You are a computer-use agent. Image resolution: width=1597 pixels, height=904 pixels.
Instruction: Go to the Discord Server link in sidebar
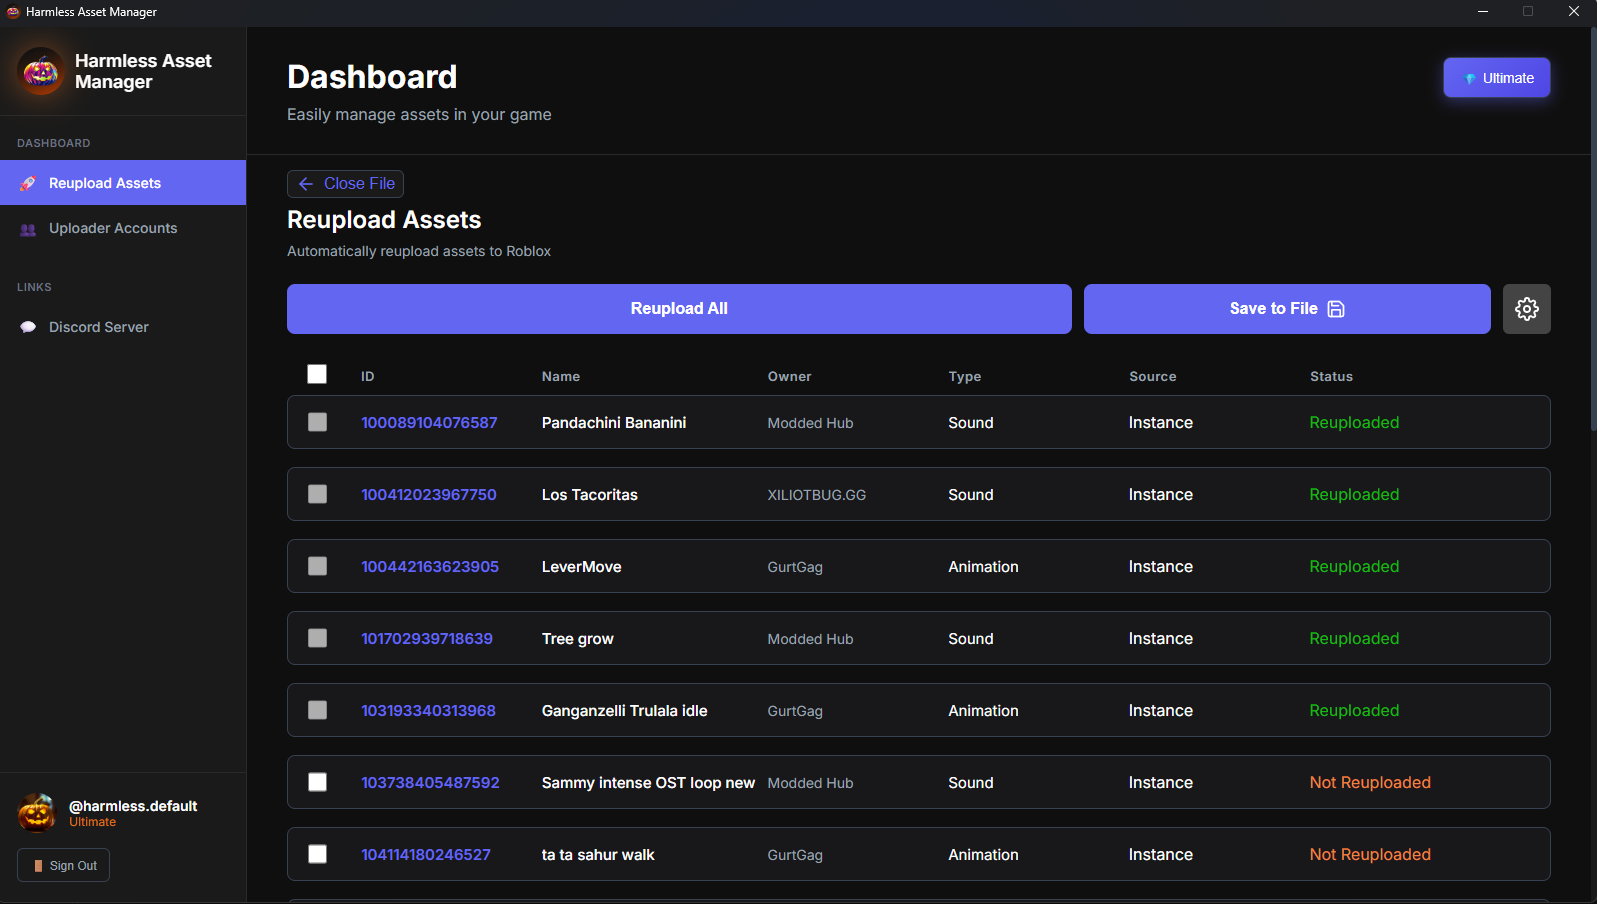coord(98,327)
